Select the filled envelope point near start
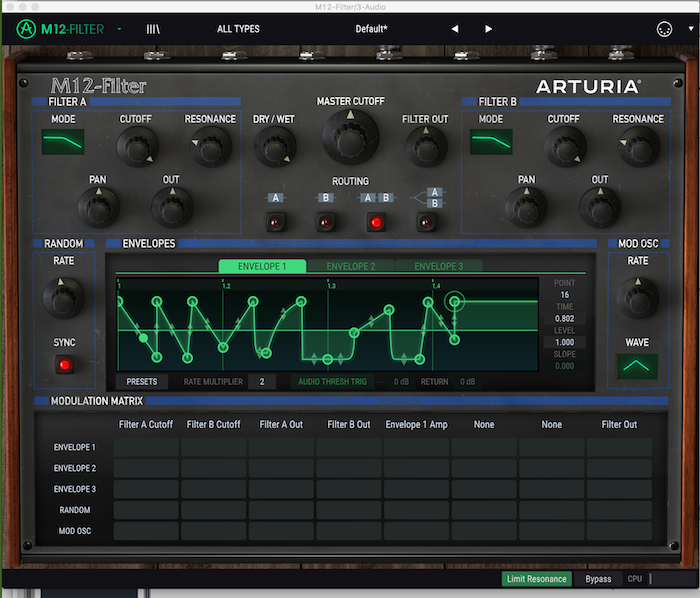 pos(143,338)
